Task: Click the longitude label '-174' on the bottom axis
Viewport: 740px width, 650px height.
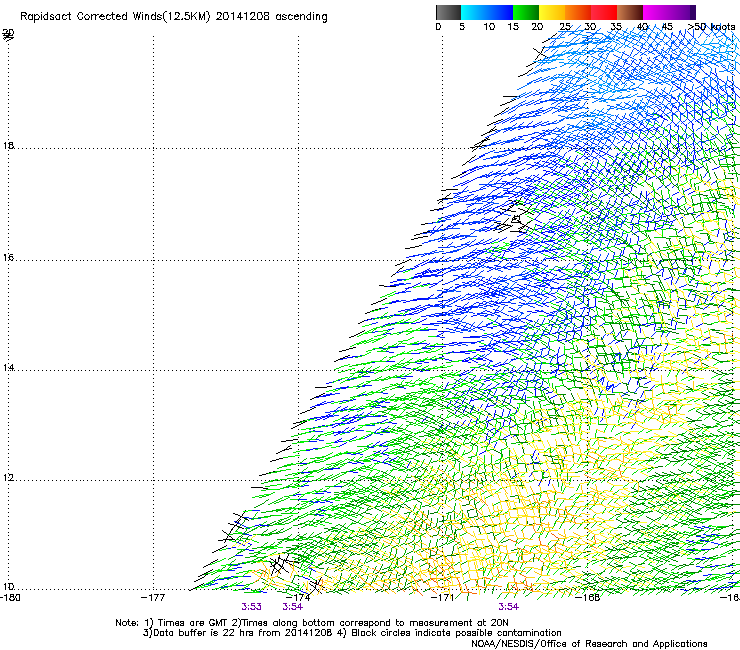Action: coord(298,597)
